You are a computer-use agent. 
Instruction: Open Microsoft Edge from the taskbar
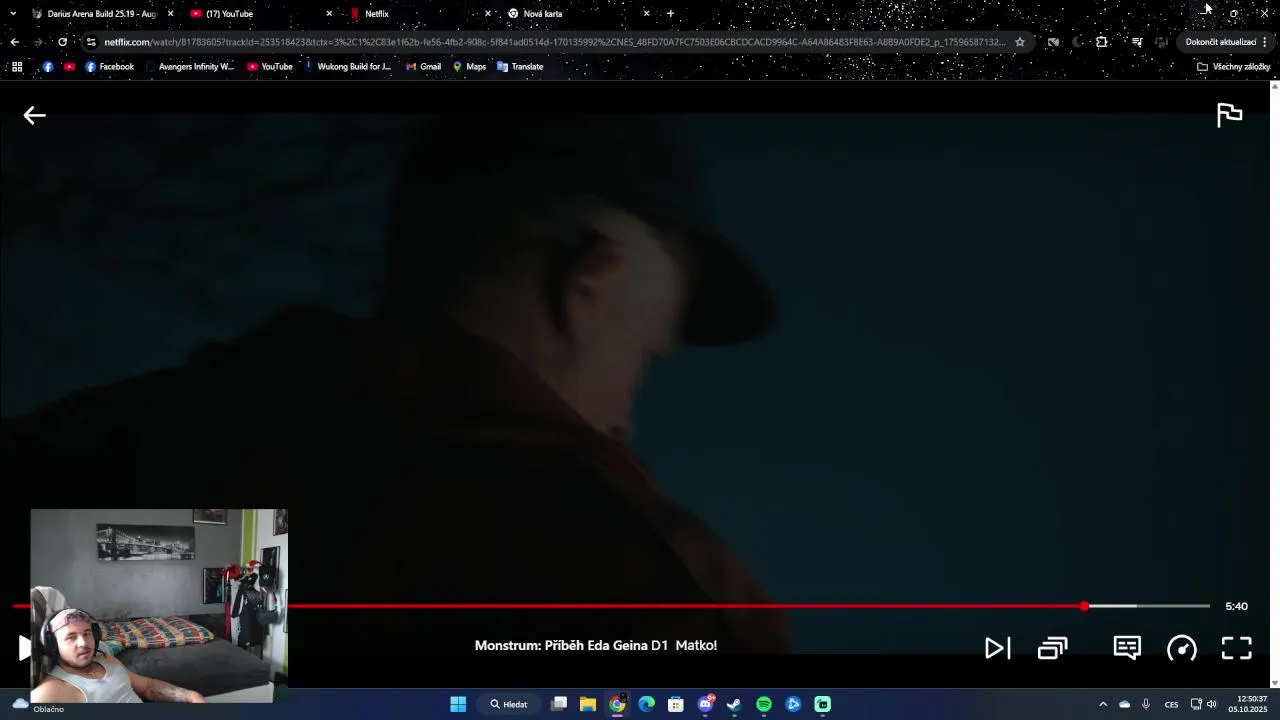(x=647, y=704)
